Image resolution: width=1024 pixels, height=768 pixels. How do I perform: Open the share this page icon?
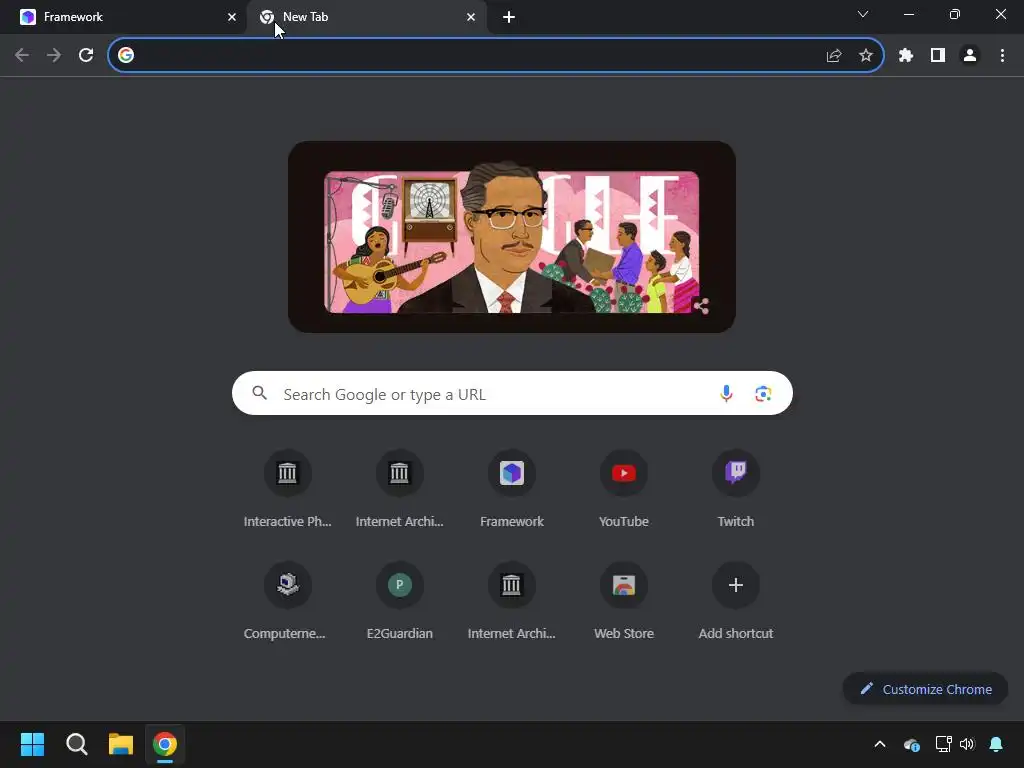point(834,56)
